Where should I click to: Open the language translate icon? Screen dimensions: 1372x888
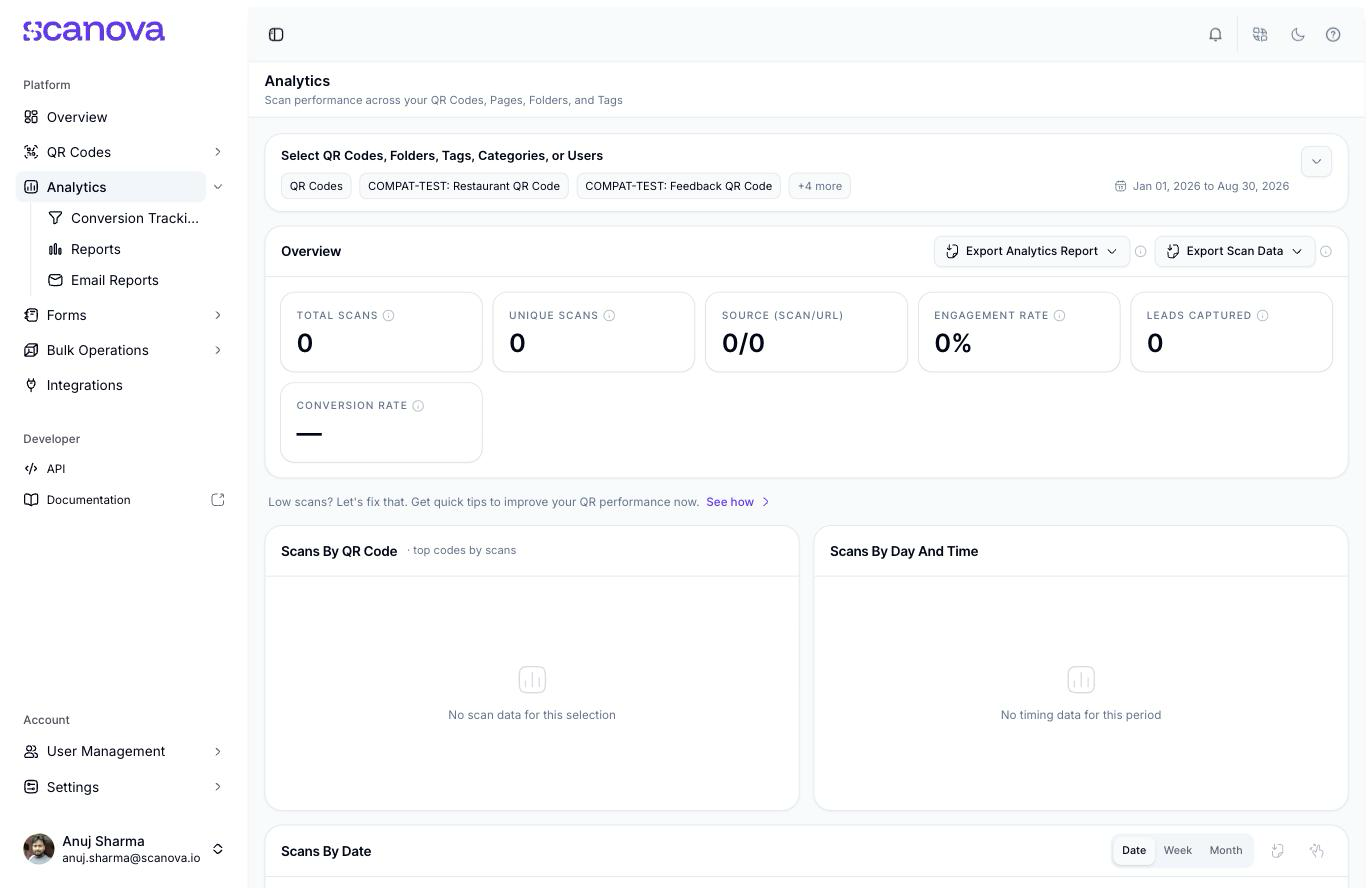(x=1260, y=35)
